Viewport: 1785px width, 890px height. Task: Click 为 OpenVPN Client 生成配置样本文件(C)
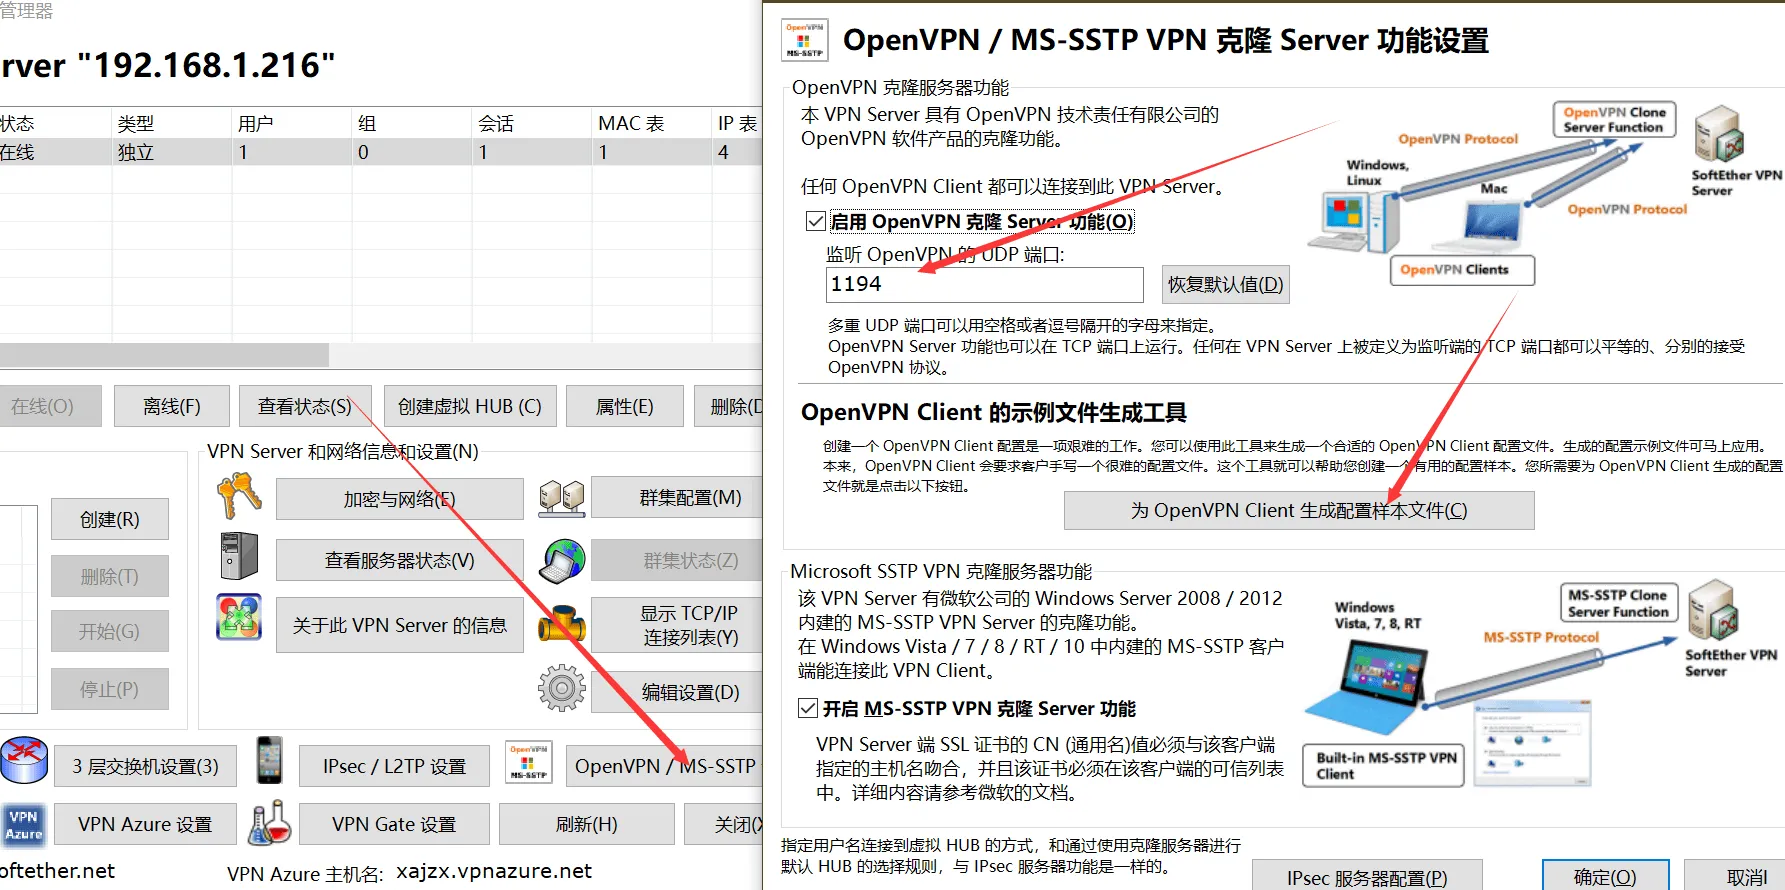click(1299, 510)
